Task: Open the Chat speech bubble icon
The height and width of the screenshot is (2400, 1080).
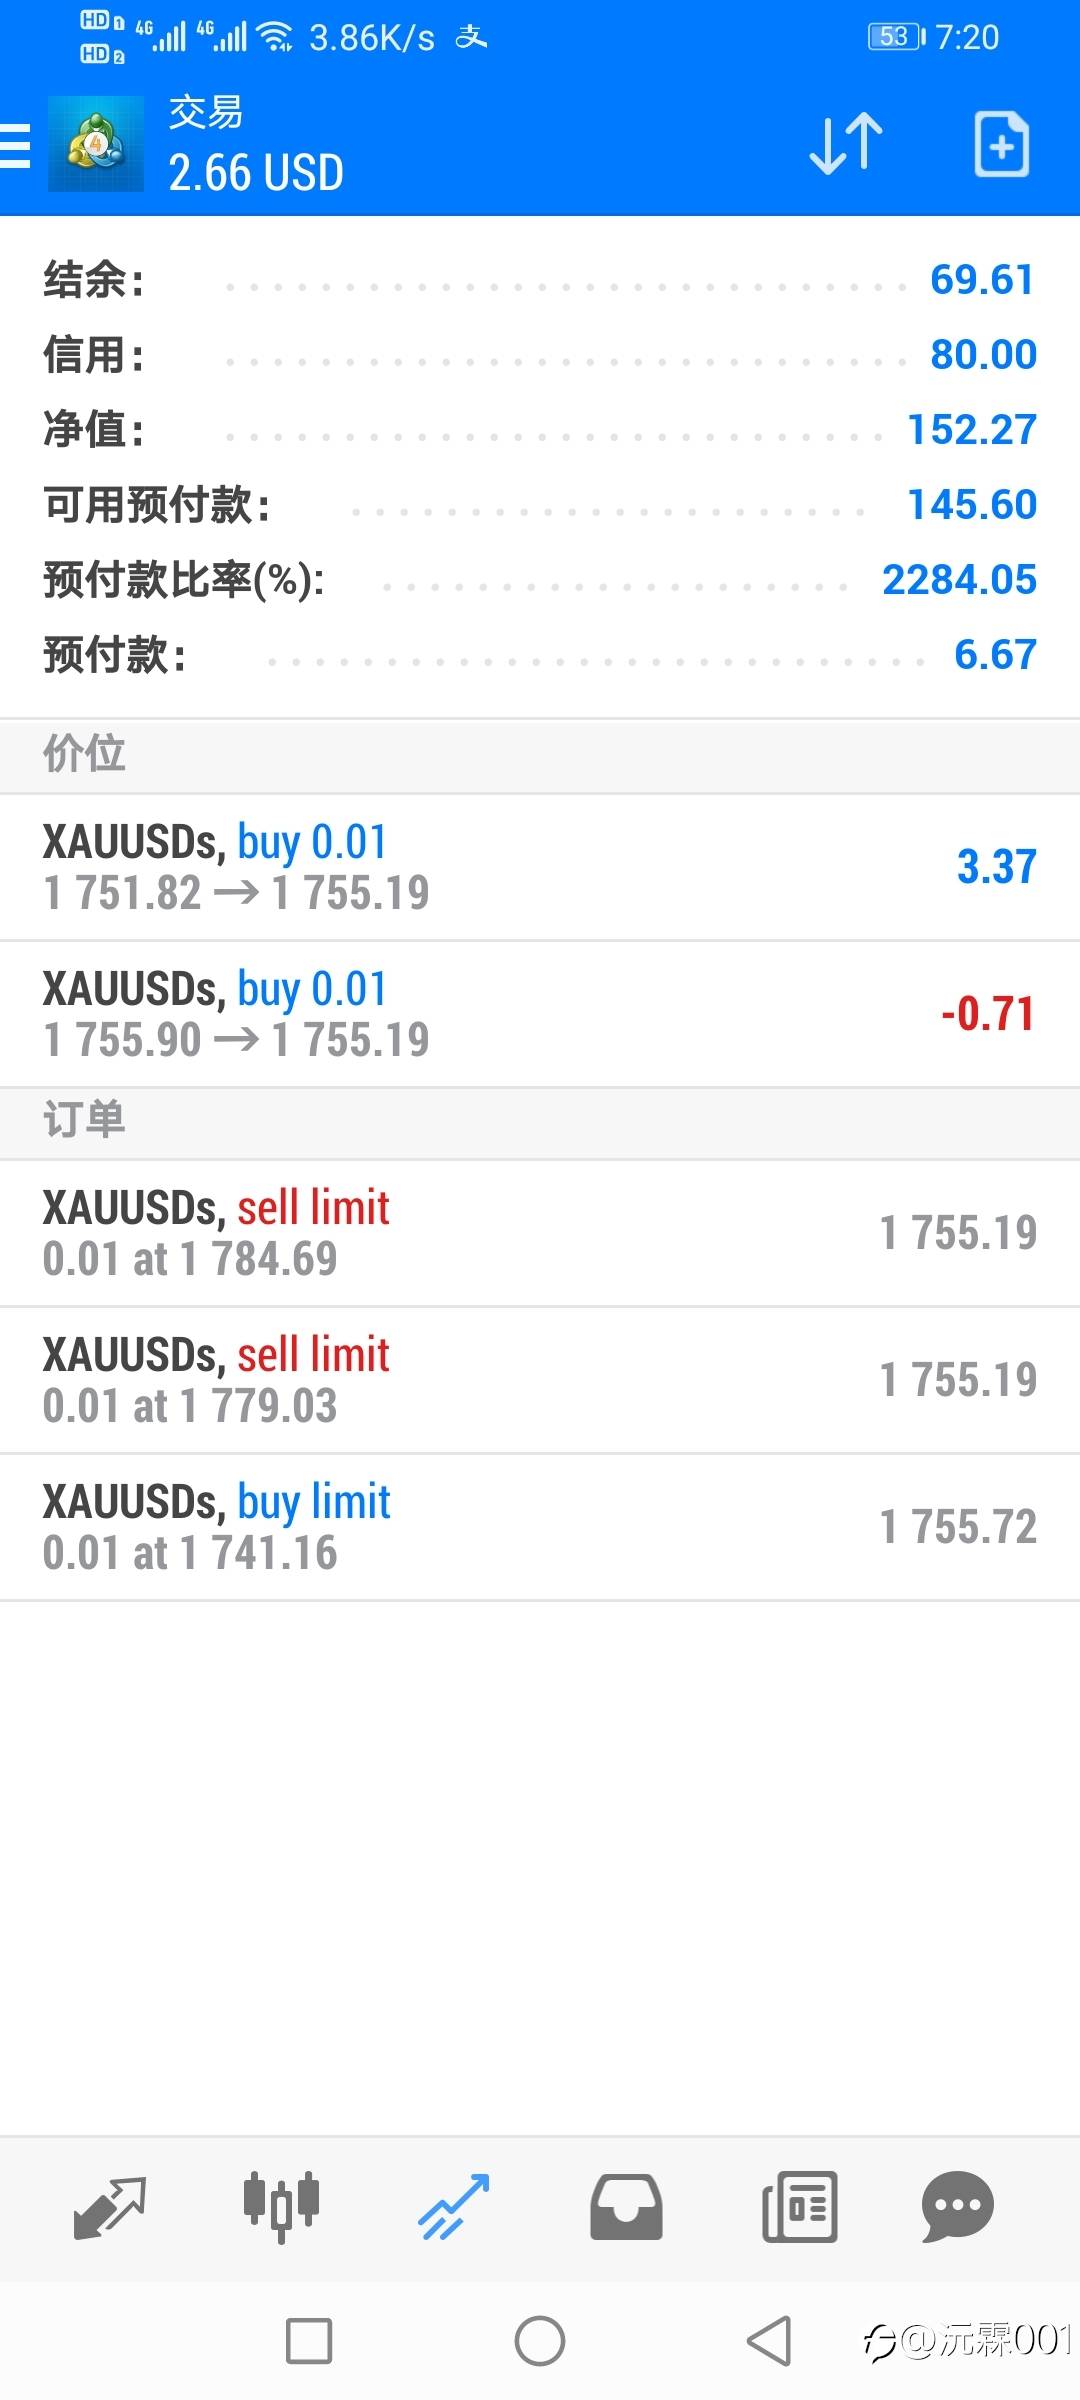Action: point(957,2206)
